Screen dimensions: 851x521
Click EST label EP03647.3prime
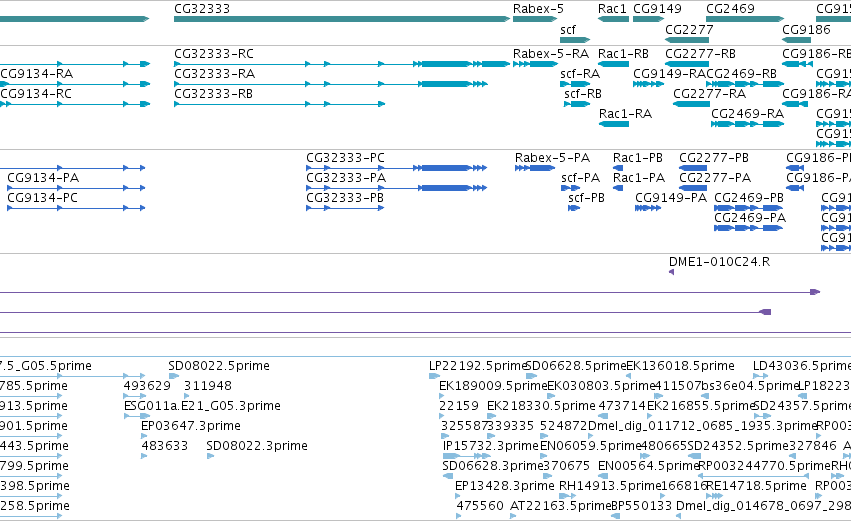point(190,426)
